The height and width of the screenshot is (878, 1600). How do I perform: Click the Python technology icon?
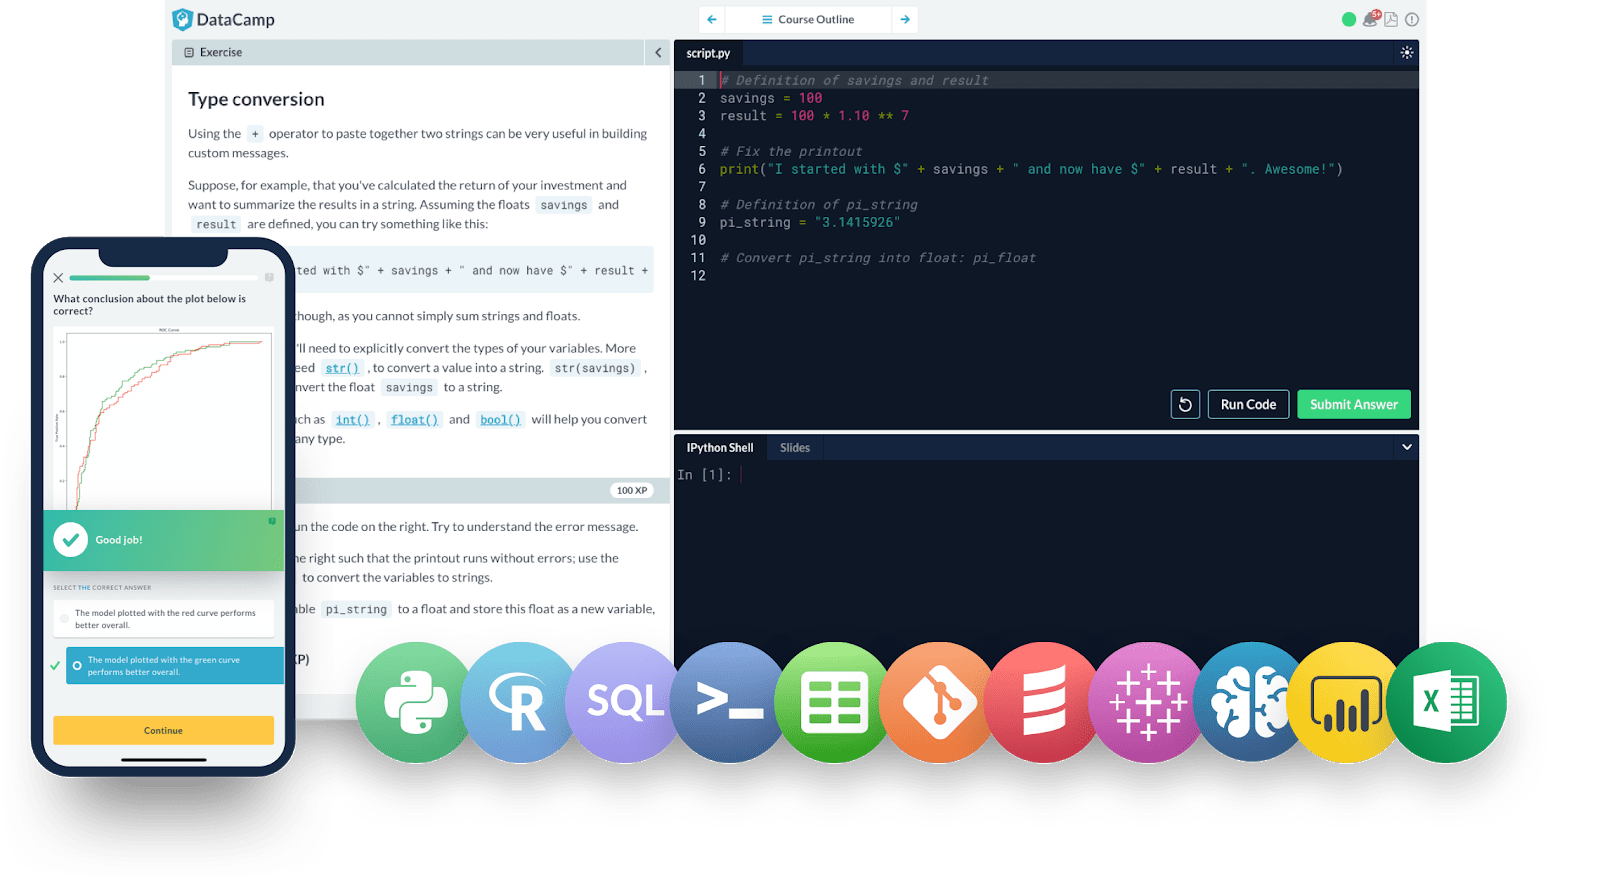tap(416, 702)
